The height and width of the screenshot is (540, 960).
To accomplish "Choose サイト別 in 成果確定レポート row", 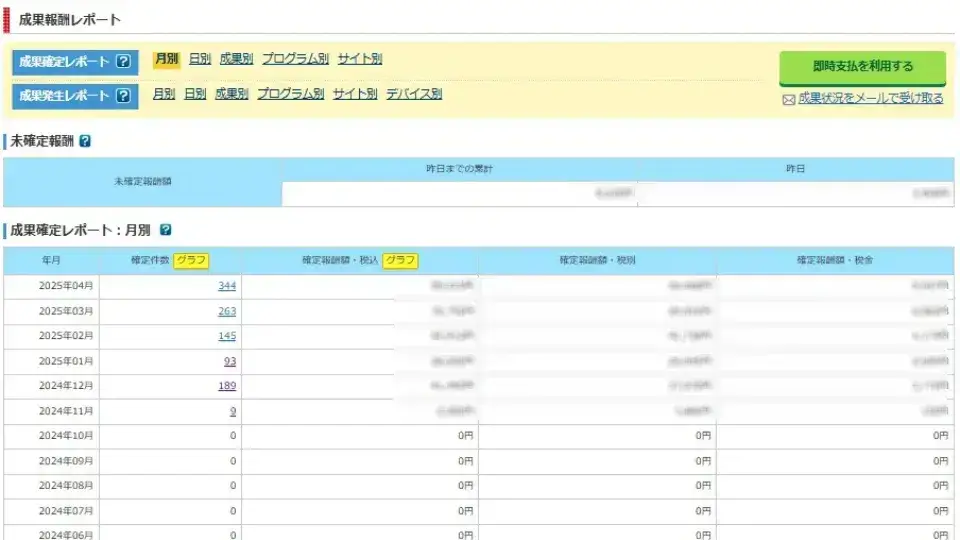I will click(360, 59).
